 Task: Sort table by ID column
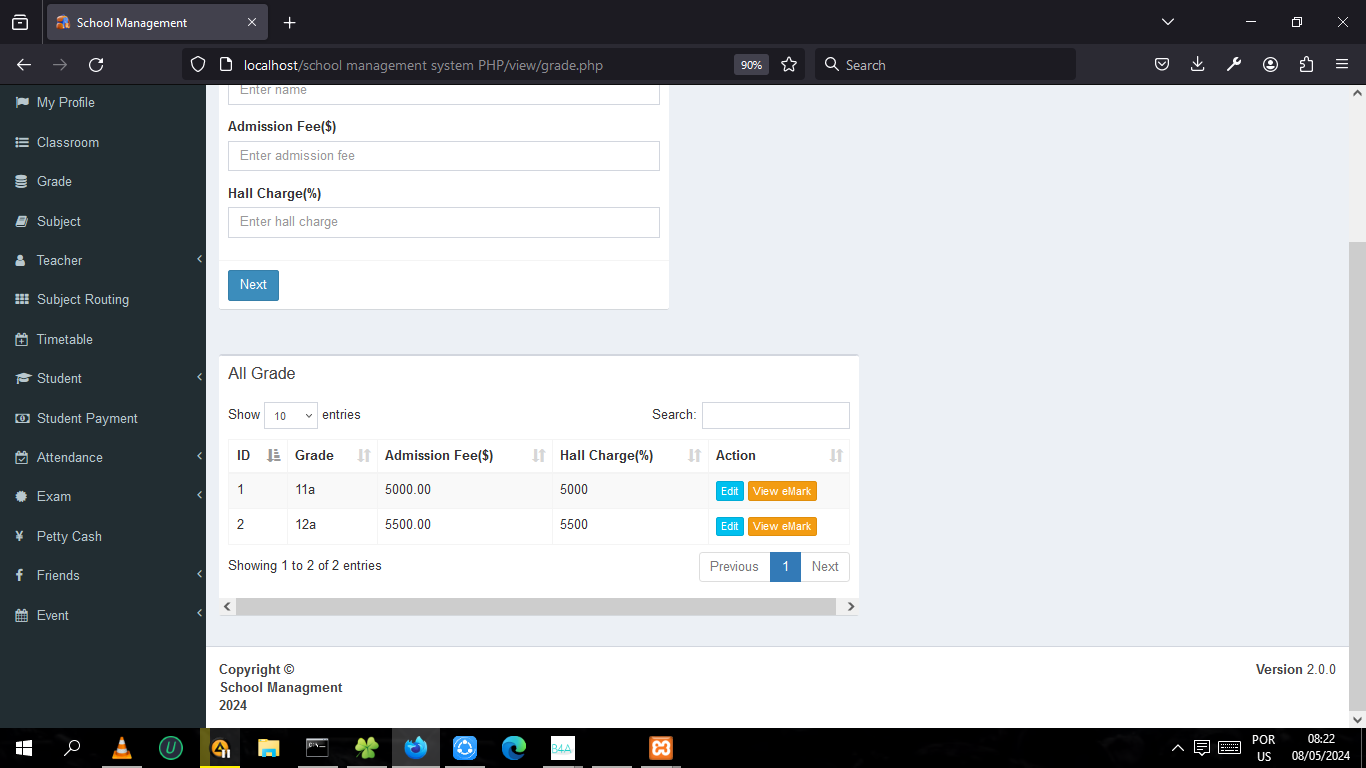coord(258,456)
